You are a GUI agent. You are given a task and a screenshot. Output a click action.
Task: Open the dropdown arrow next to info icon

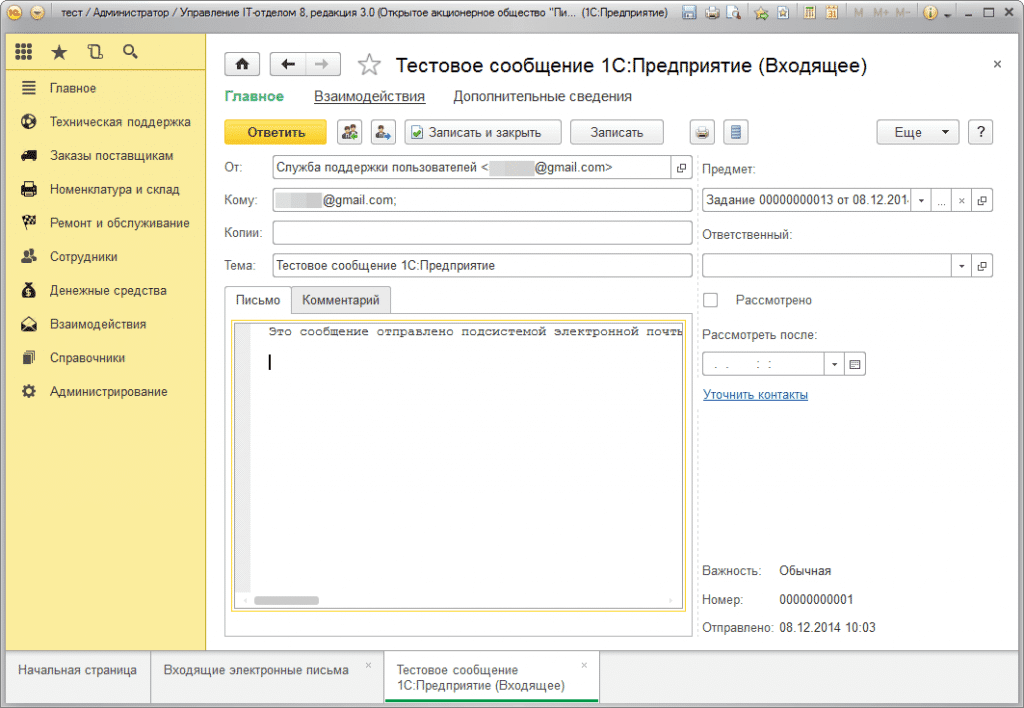click(x=948, y=14)
